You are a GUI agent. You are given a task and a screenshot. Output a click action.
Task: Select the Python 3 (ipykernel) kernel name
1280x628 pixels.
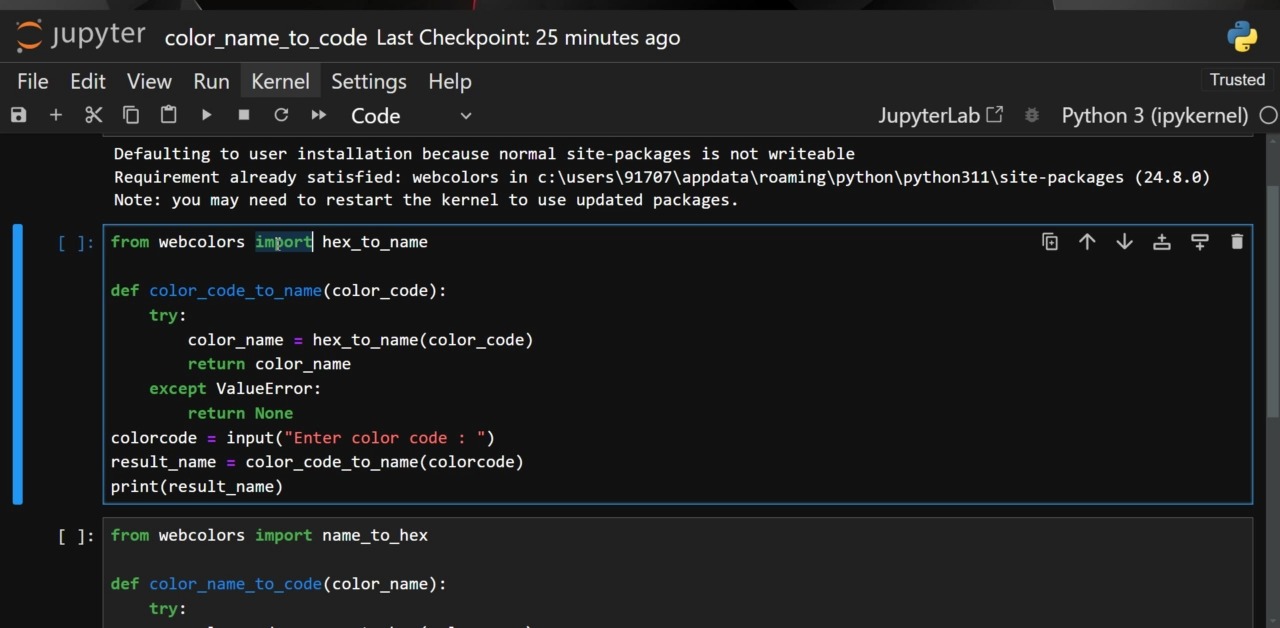pyautogui.click(x=1155, y=115)
